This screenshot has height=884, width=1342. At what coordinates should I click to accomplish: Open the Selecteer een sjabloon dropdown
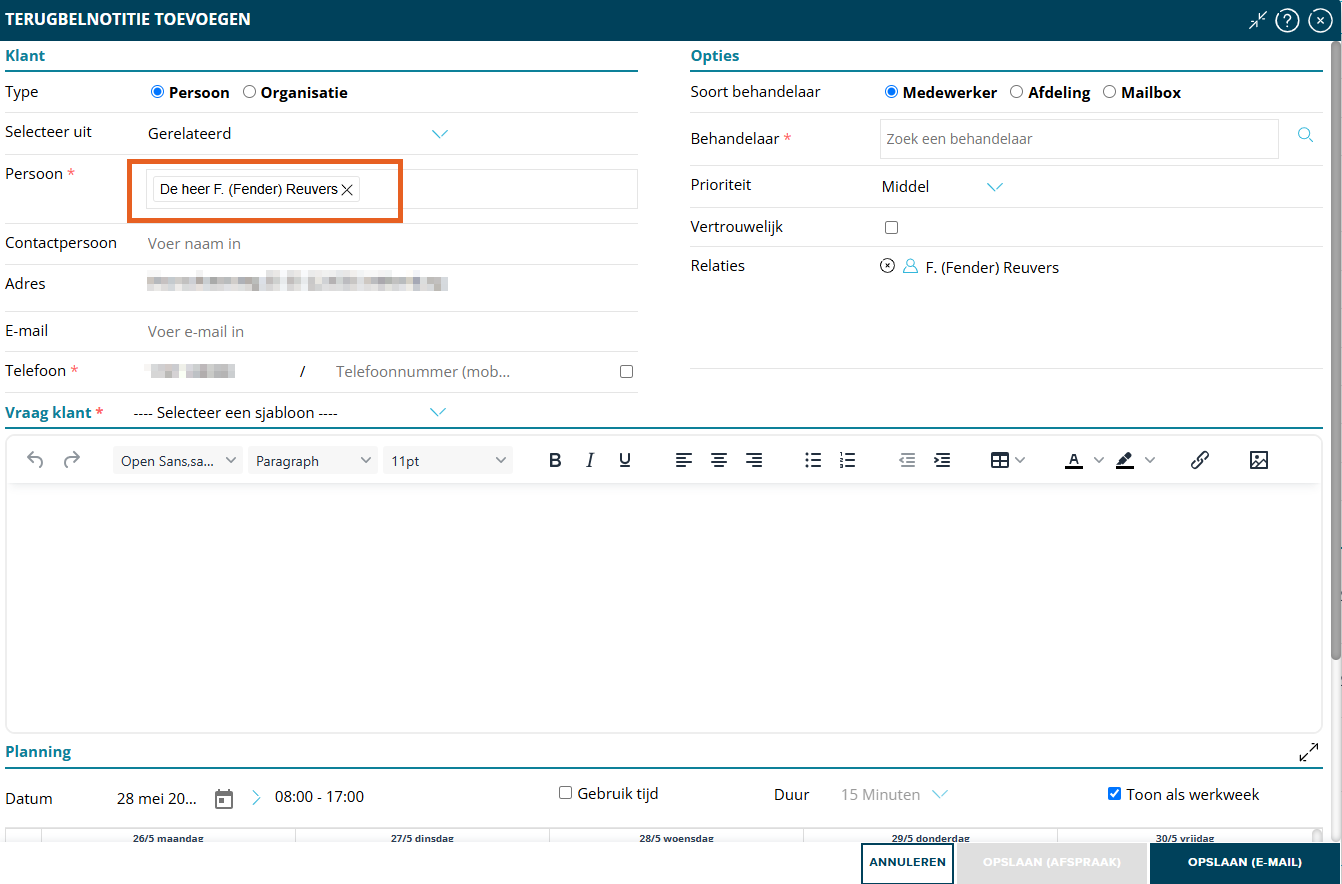pos(289,412)
